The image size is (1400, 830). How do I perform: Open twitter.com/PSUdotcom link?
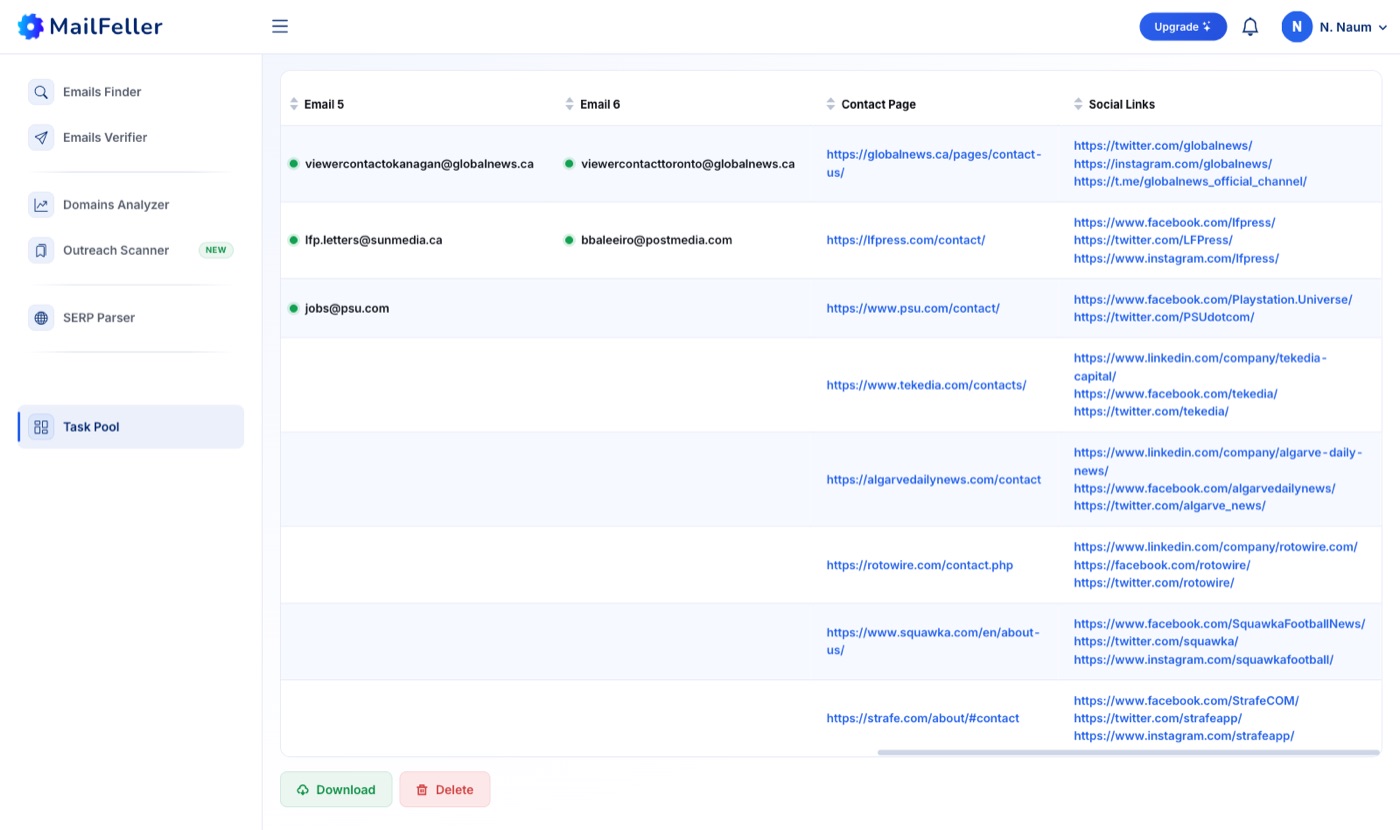[1164, 317]
